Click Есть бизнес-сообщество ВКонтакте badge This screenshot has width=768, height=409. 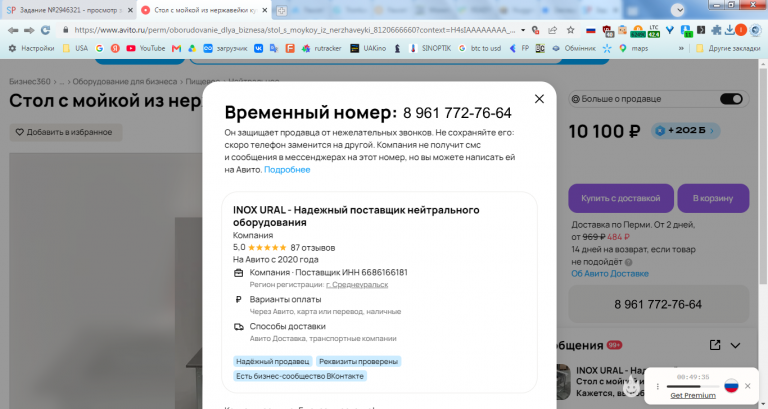(300, 376)
